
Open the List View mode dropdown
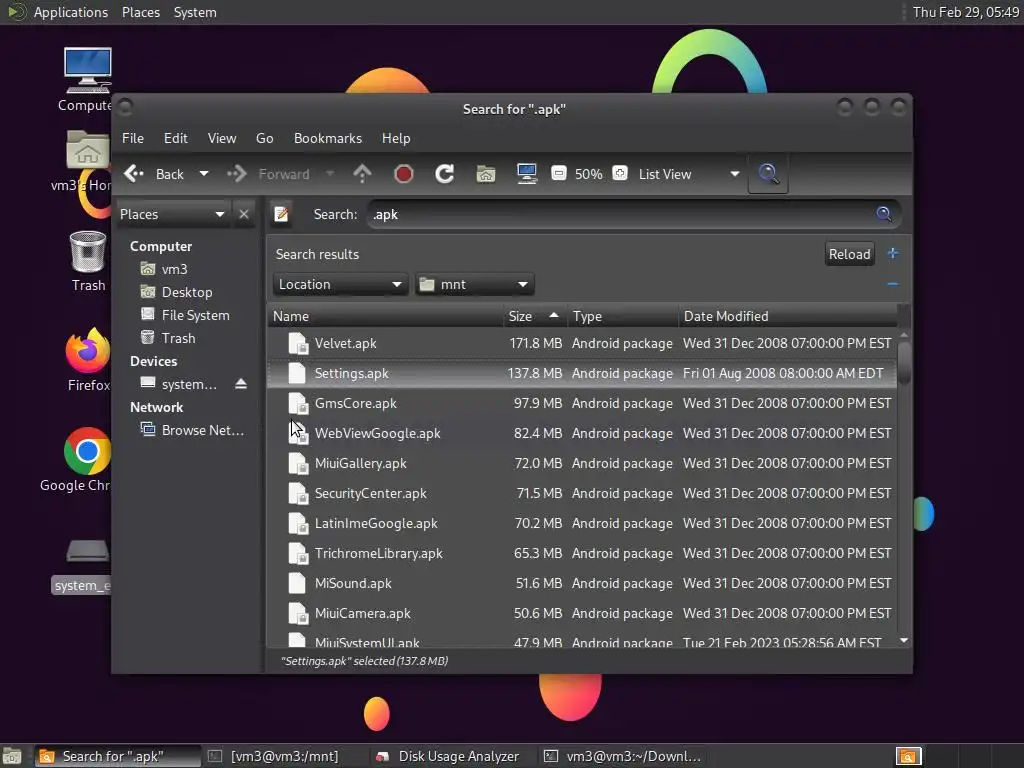point(688,174)
